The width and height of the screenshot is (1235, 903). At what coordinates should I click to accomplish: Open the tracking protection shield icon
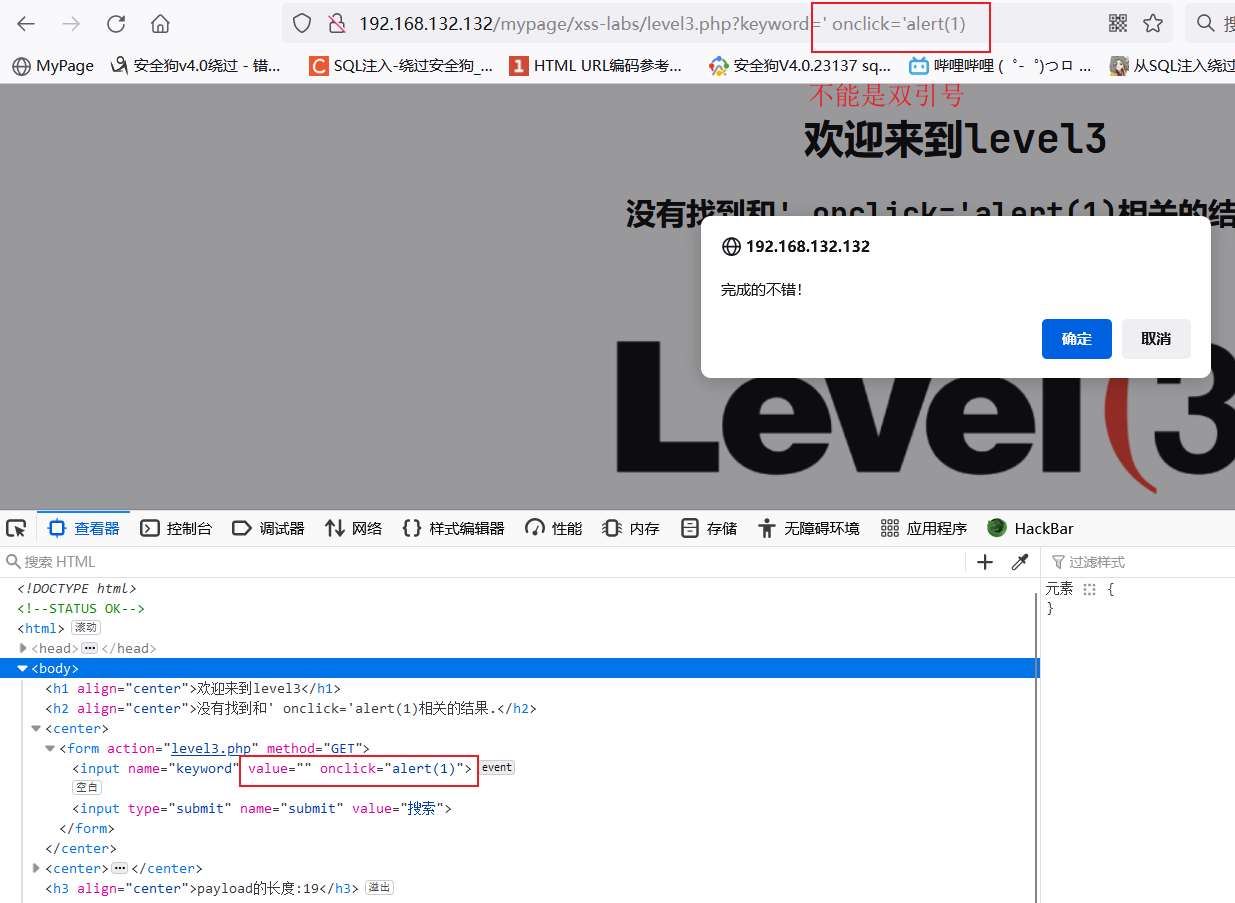pyautogui.click(x=301, y=22)
